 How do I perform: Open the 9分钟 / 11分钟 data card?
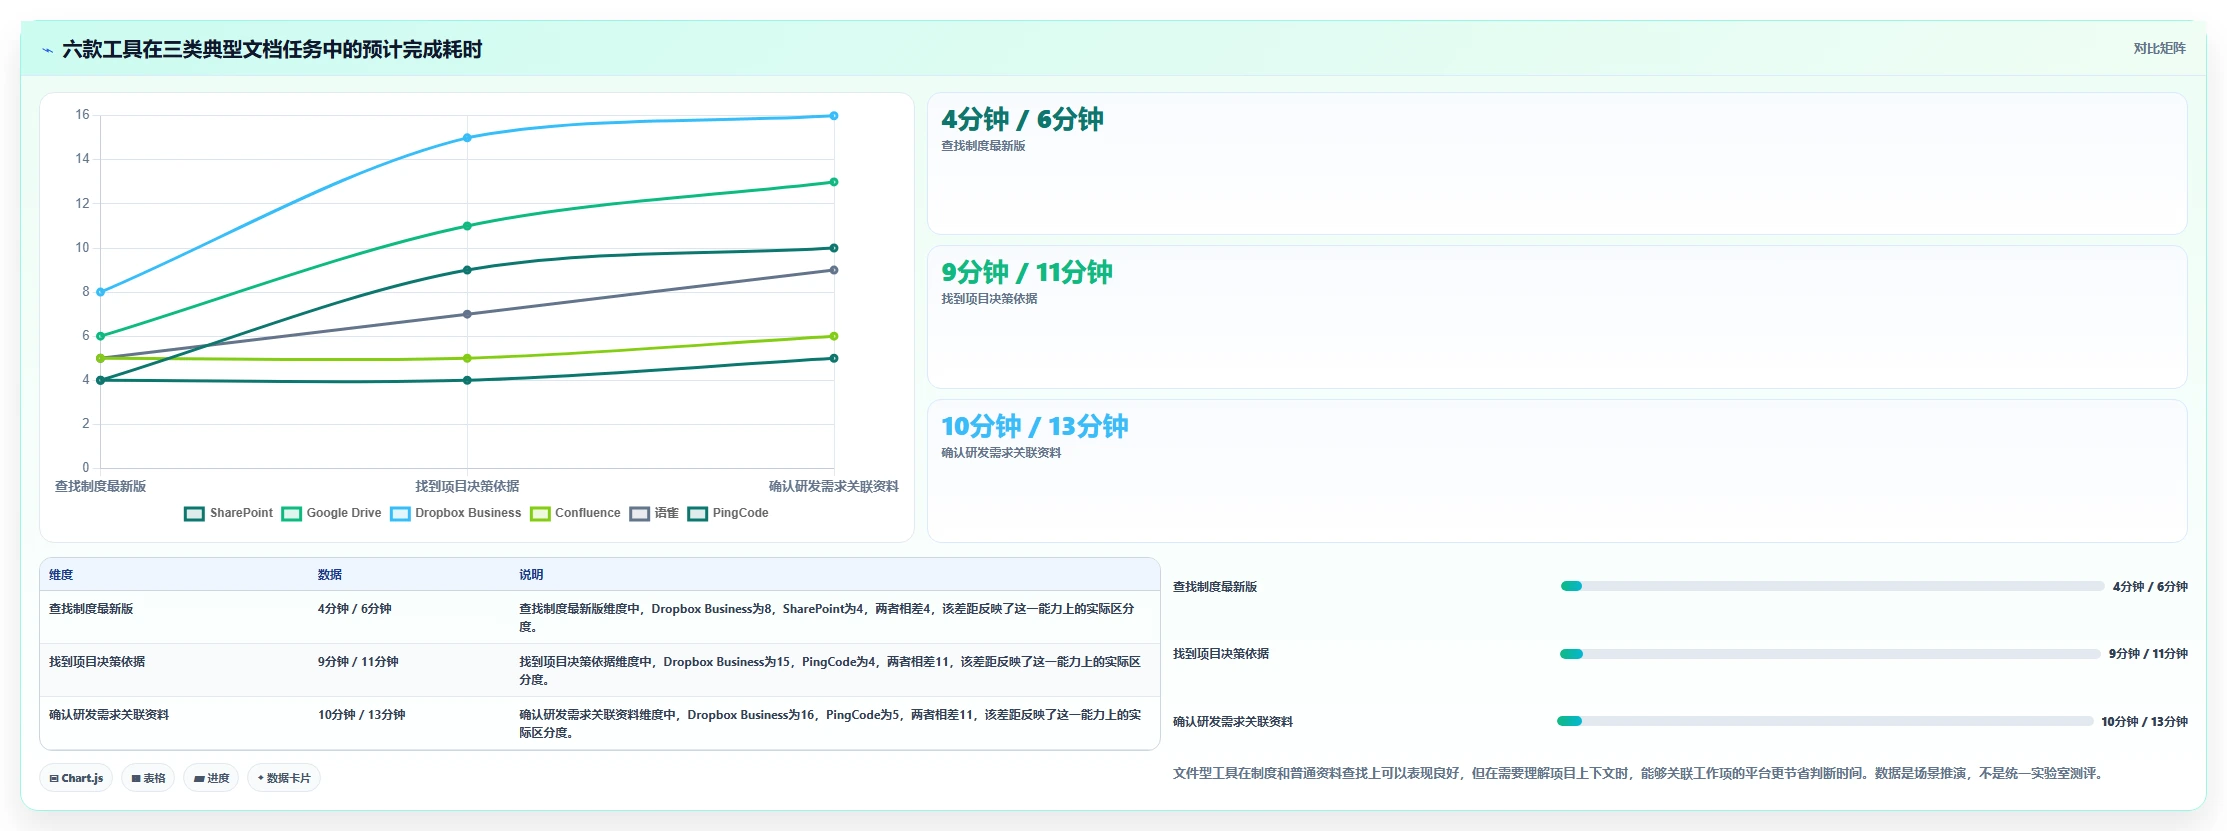[1557, 317]
